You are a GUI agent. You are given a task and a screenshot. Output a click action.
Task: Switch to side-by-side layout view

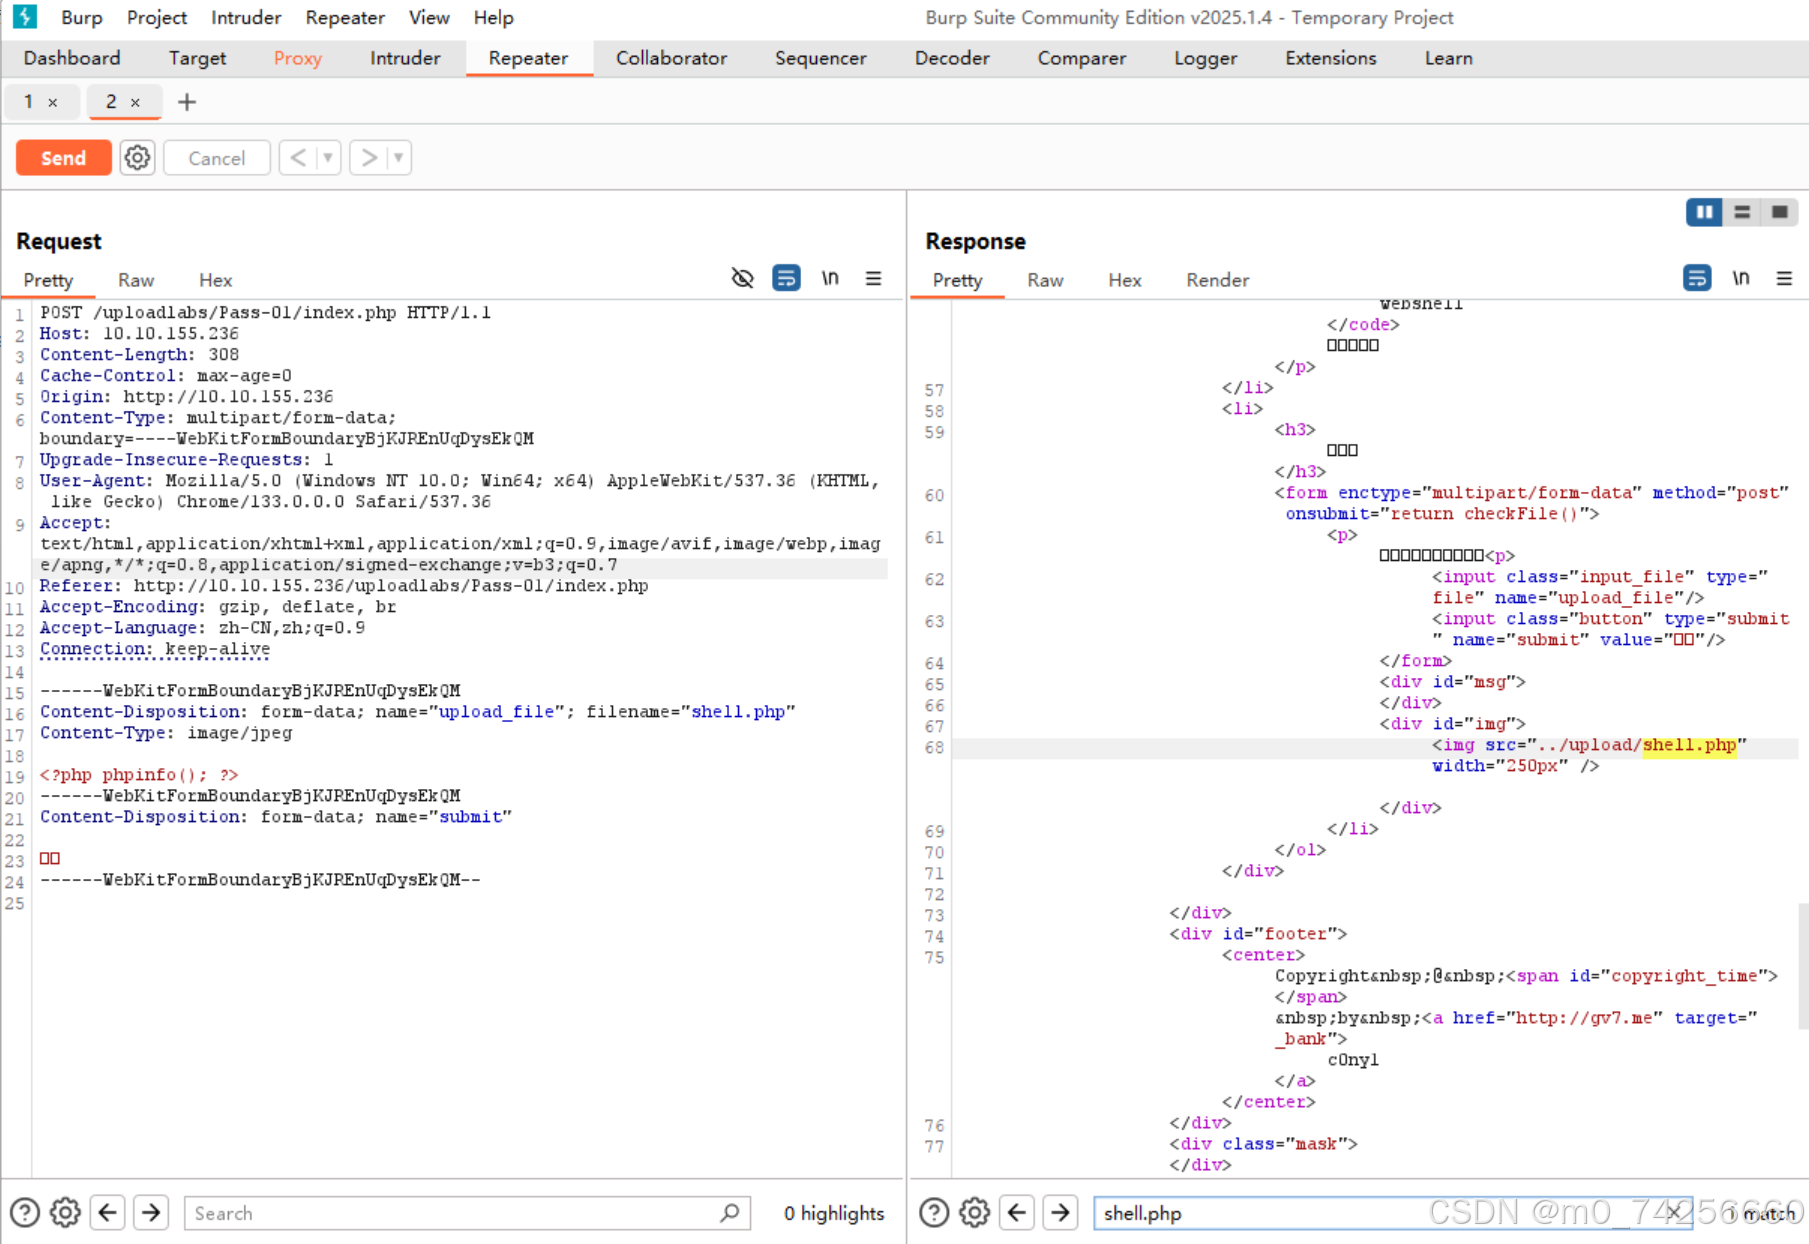(x=1704, y=212)
